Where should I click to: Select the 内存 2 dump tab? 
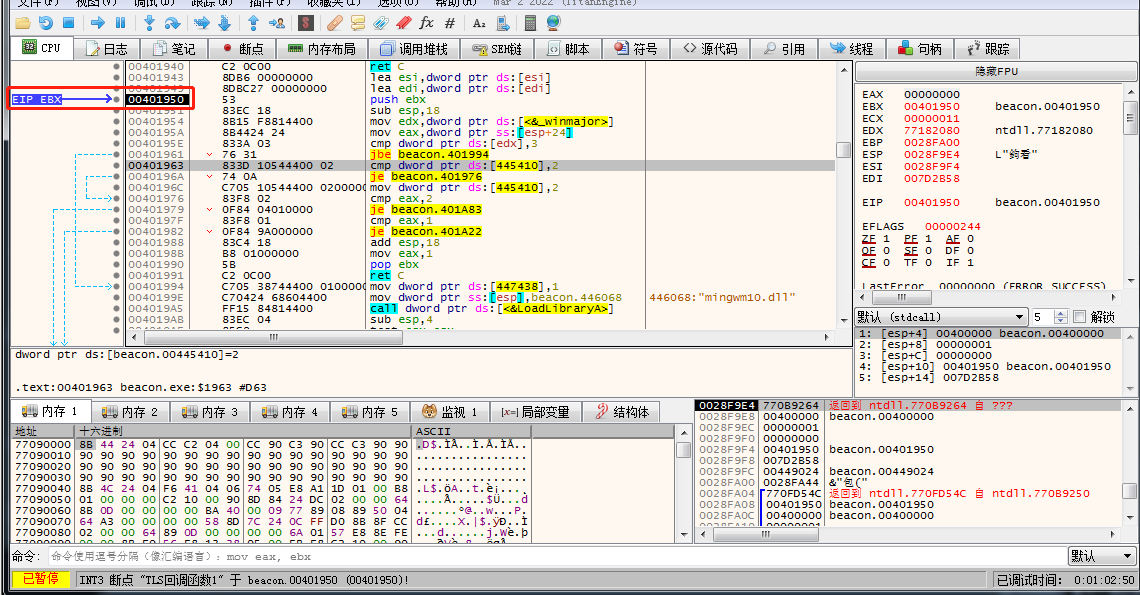[130, 412]
